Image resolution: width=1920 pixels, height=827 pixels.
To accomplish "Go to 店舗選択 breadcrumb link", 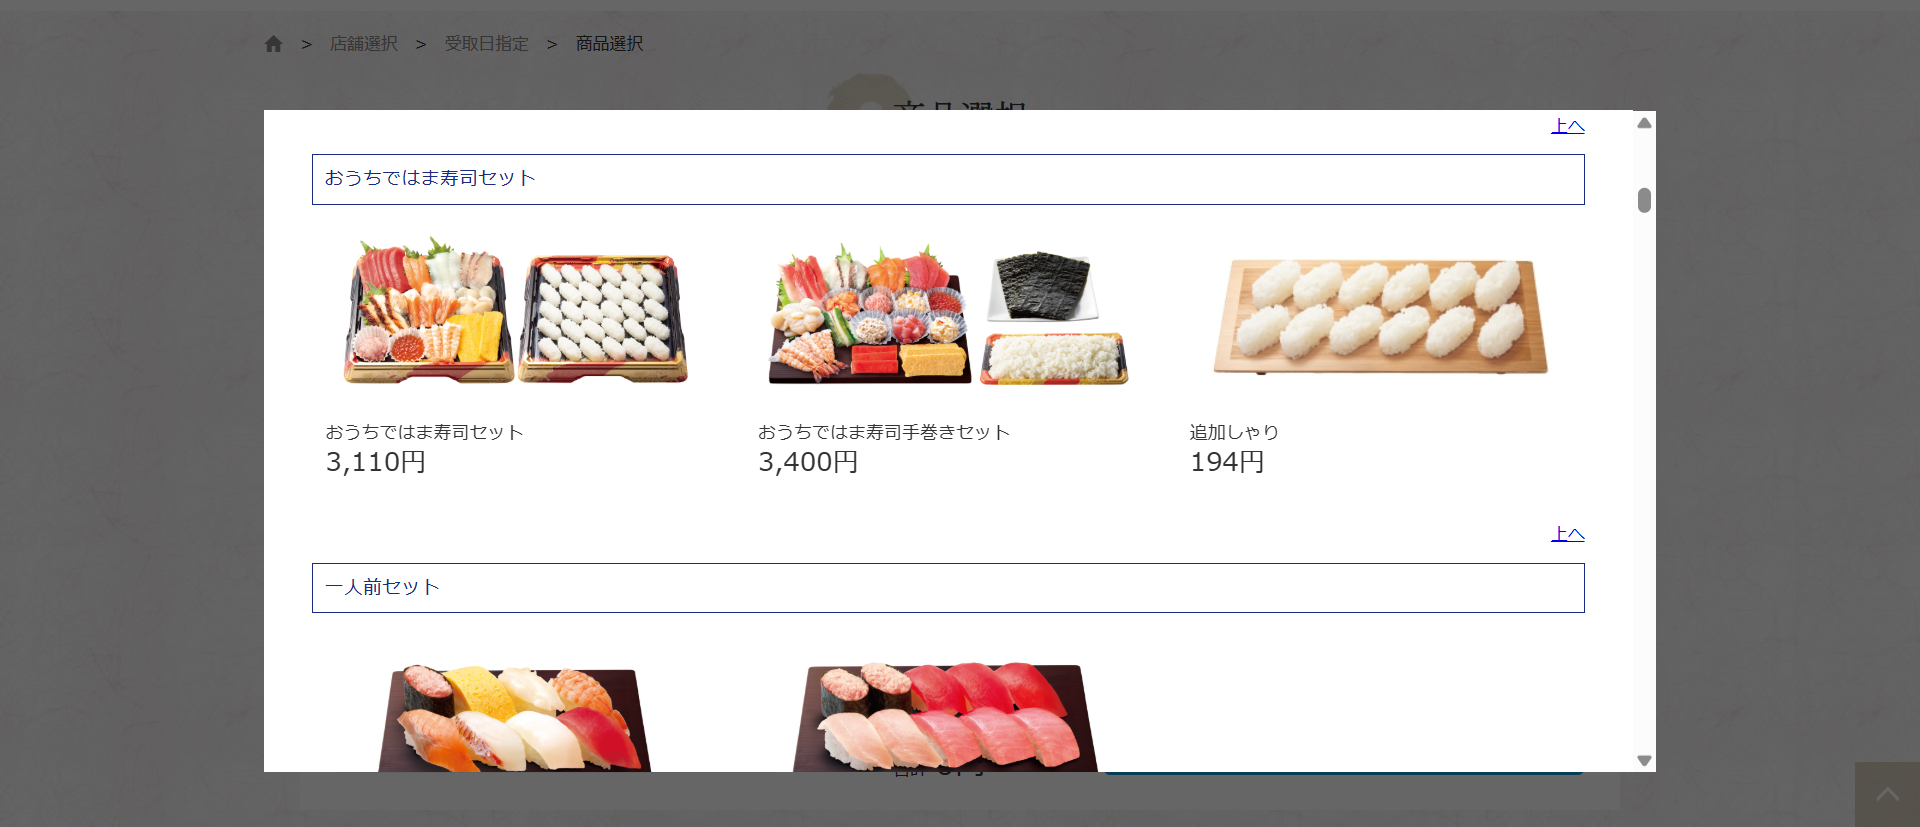I will 364,44.
